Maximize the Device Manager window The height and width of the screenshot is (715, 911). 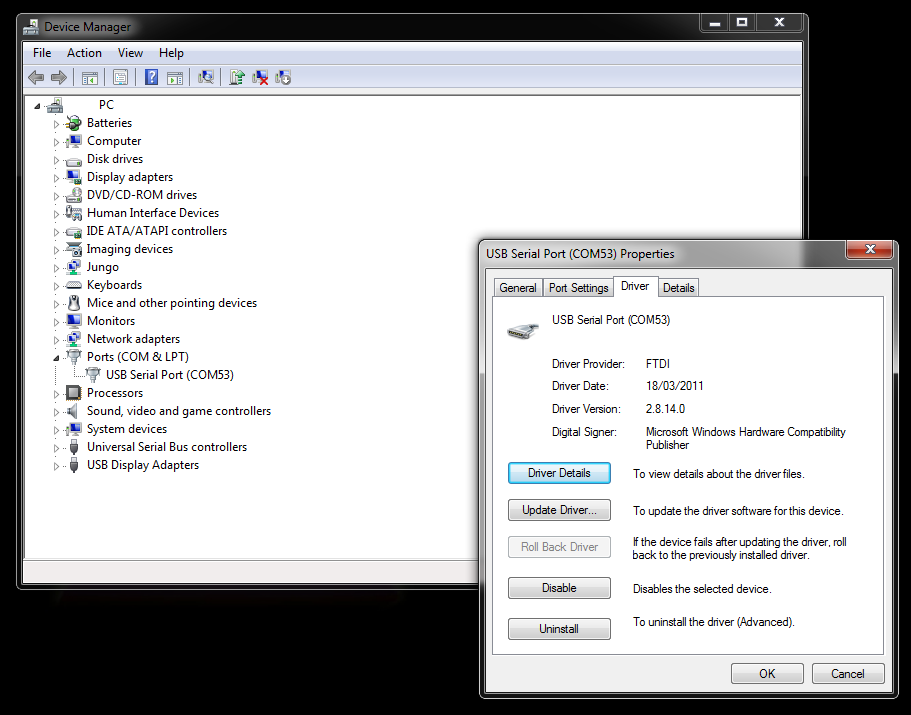pyautogui.click(x=742, y=22)
